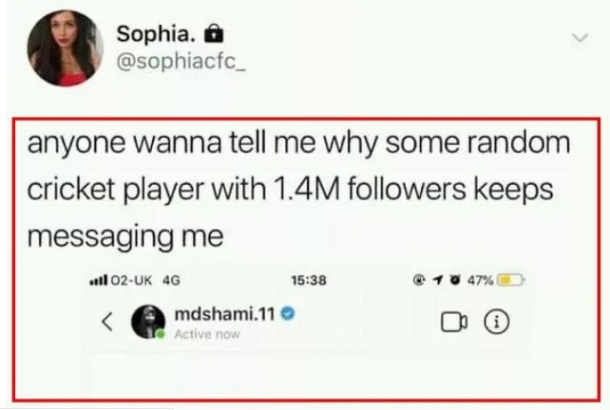Click the 15:38 clock time

(306, 280)
